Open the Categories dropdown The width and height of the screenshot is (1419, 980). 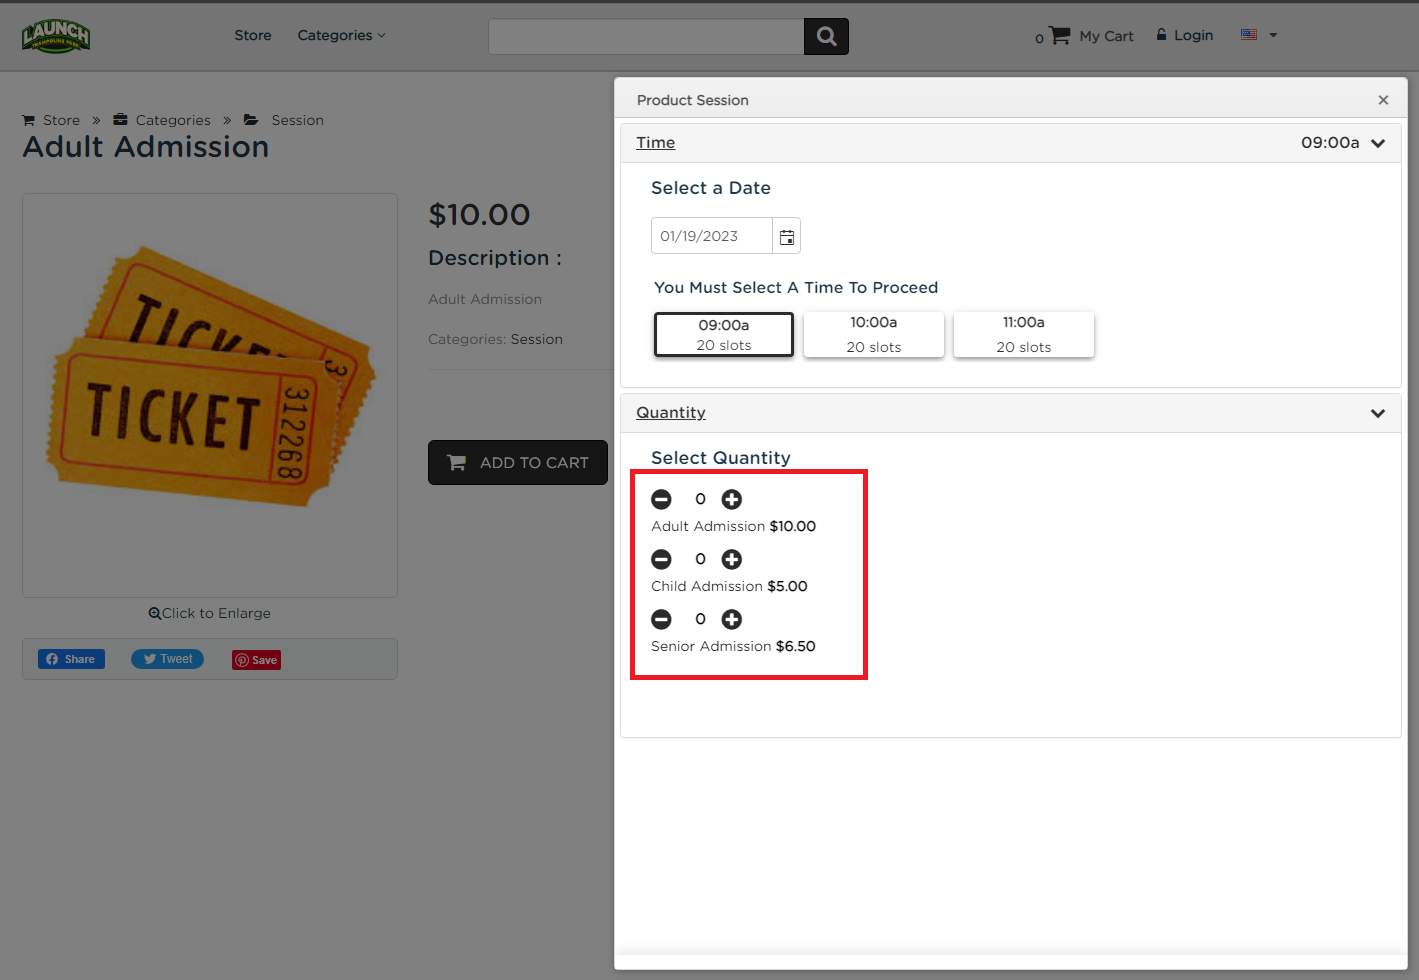tap(340, 35)
